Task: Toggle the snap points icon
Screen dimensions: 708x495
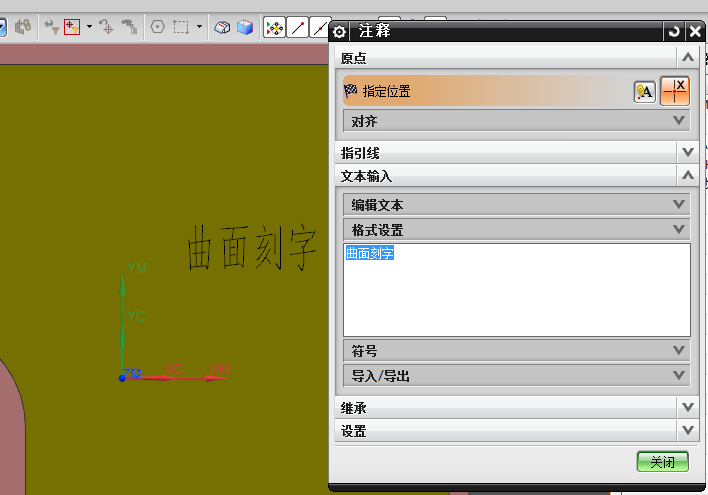Action: click(x=274, y=28)
